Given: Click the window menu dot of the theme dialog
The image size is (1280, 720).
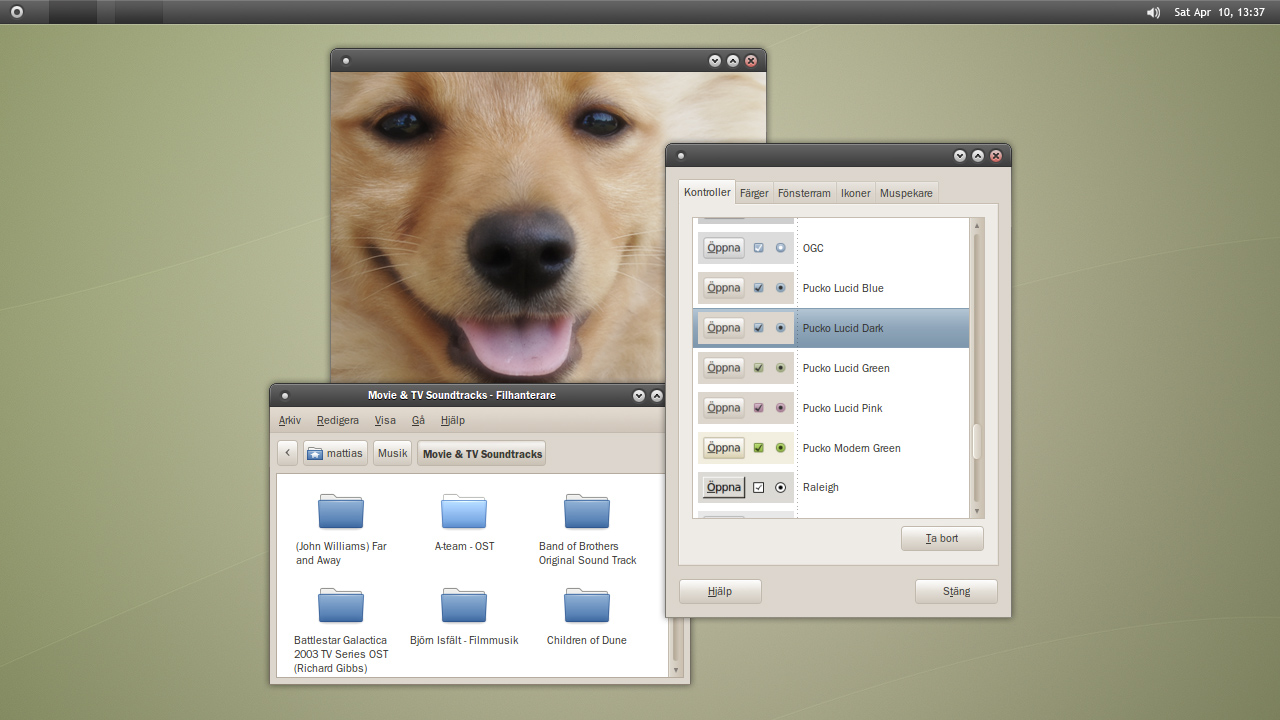Looking at the screenshot, I should pos(681,156).
